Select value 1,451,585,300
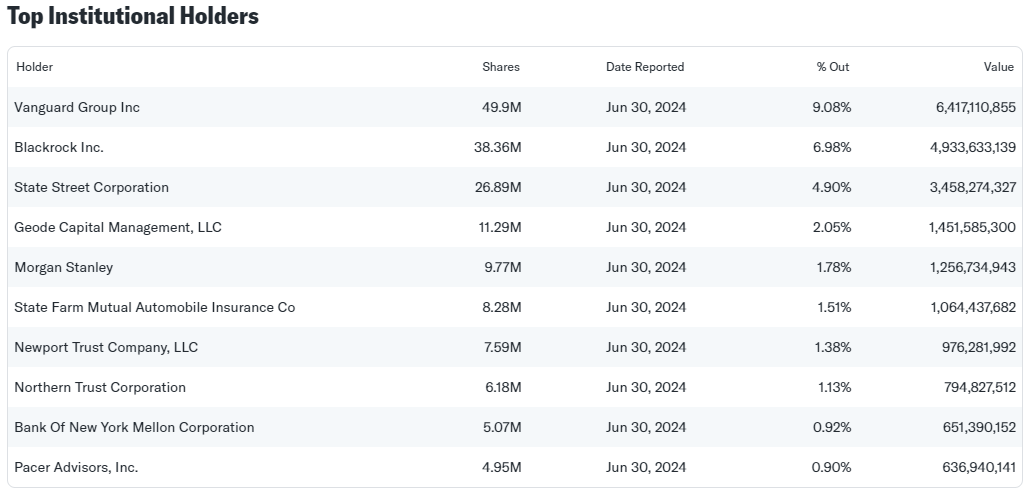Viewport: 1030px width, 495px height. point(973,227)
